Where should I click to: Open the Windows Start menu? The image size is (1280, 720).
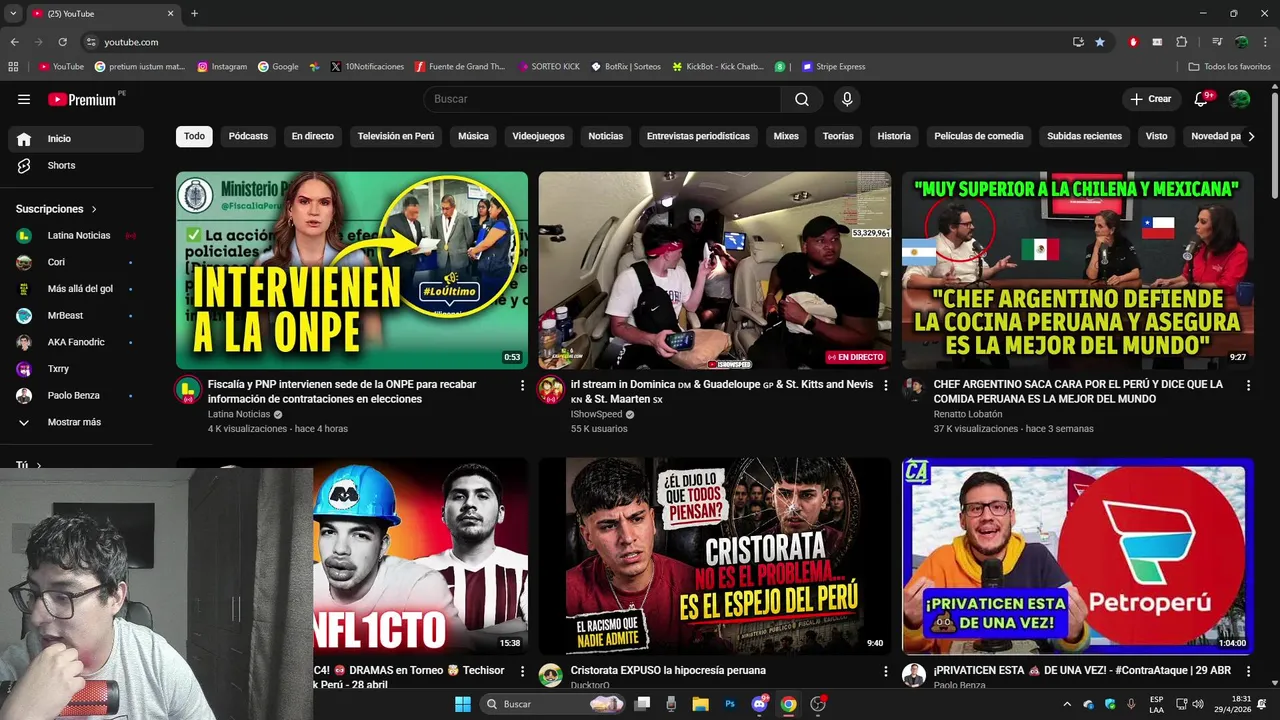click(463, 704)
